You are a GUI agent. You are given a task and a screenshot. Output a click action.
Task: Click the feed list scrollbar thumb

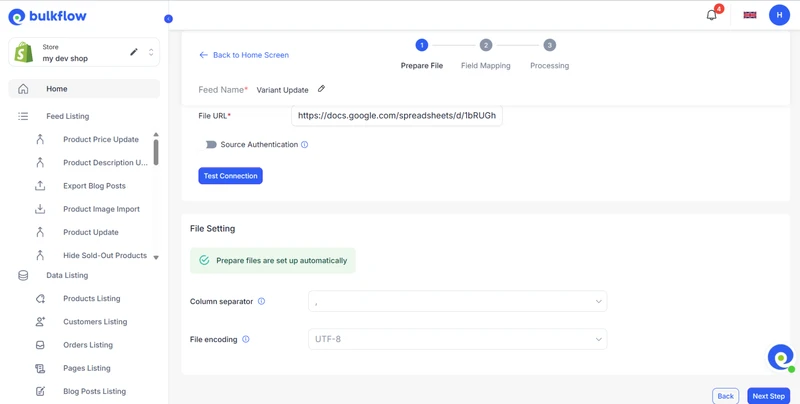156,152
